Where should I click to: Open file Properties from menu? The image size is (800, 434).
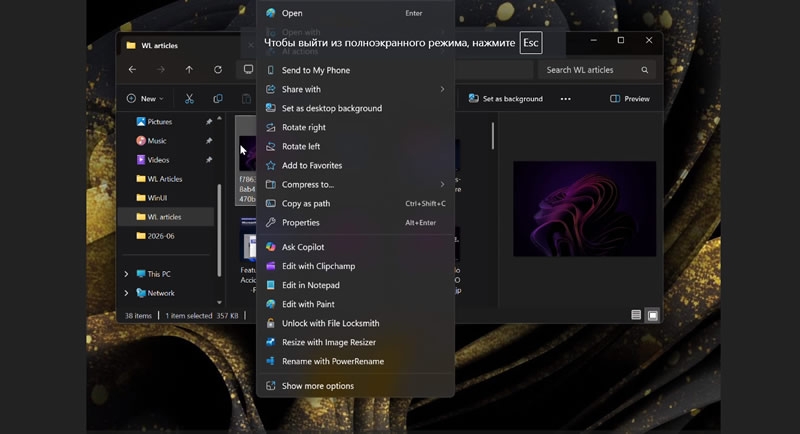click(x=355, y=222)
